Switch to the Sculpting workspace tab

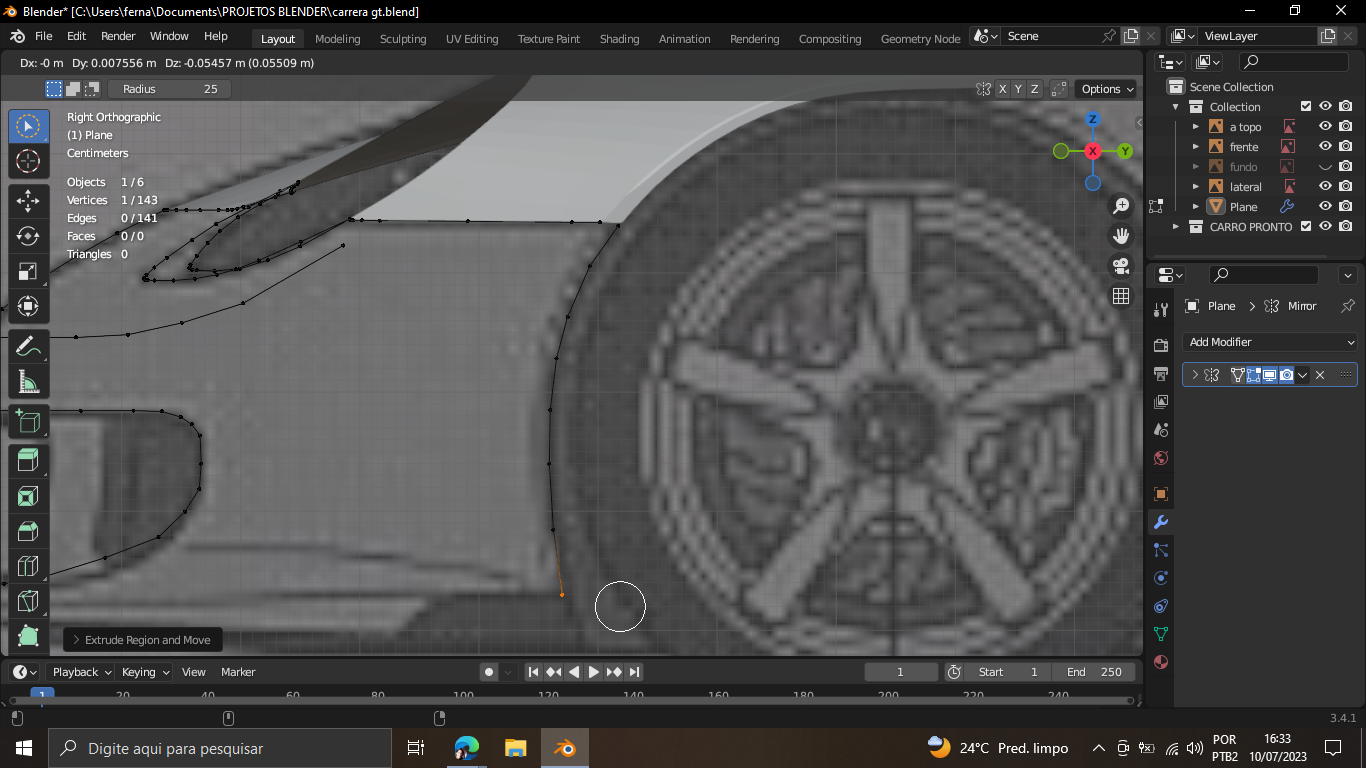pos(403,39)
